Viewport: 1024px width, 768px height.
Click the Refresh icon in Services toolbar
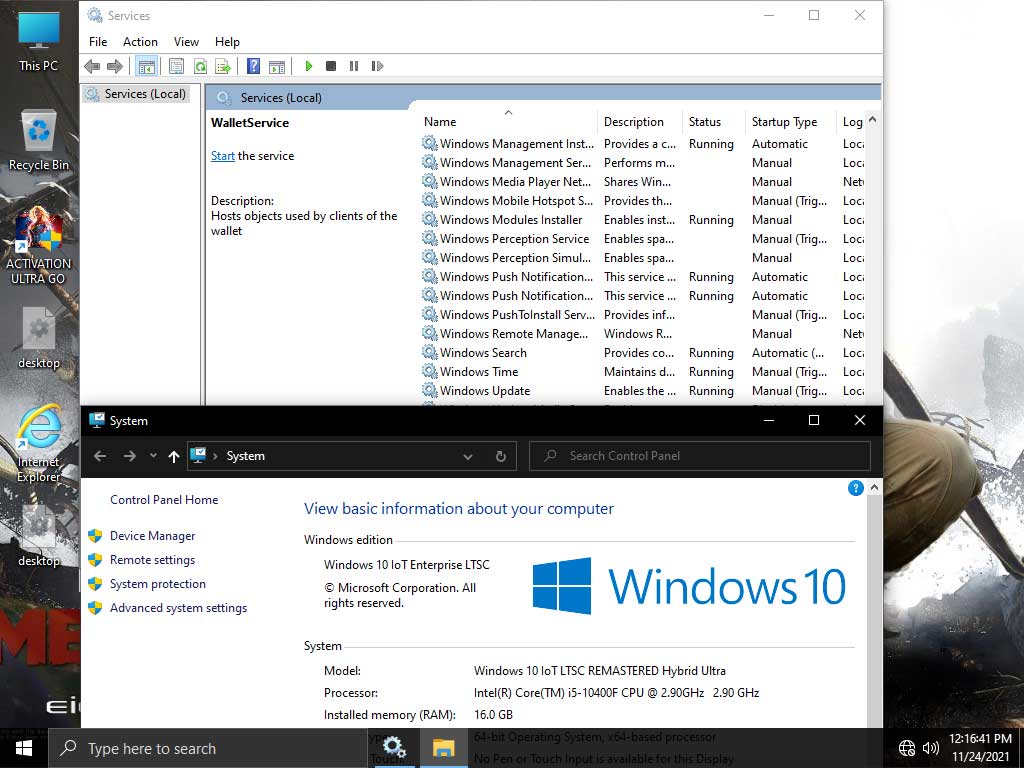(x=200, y=66)
